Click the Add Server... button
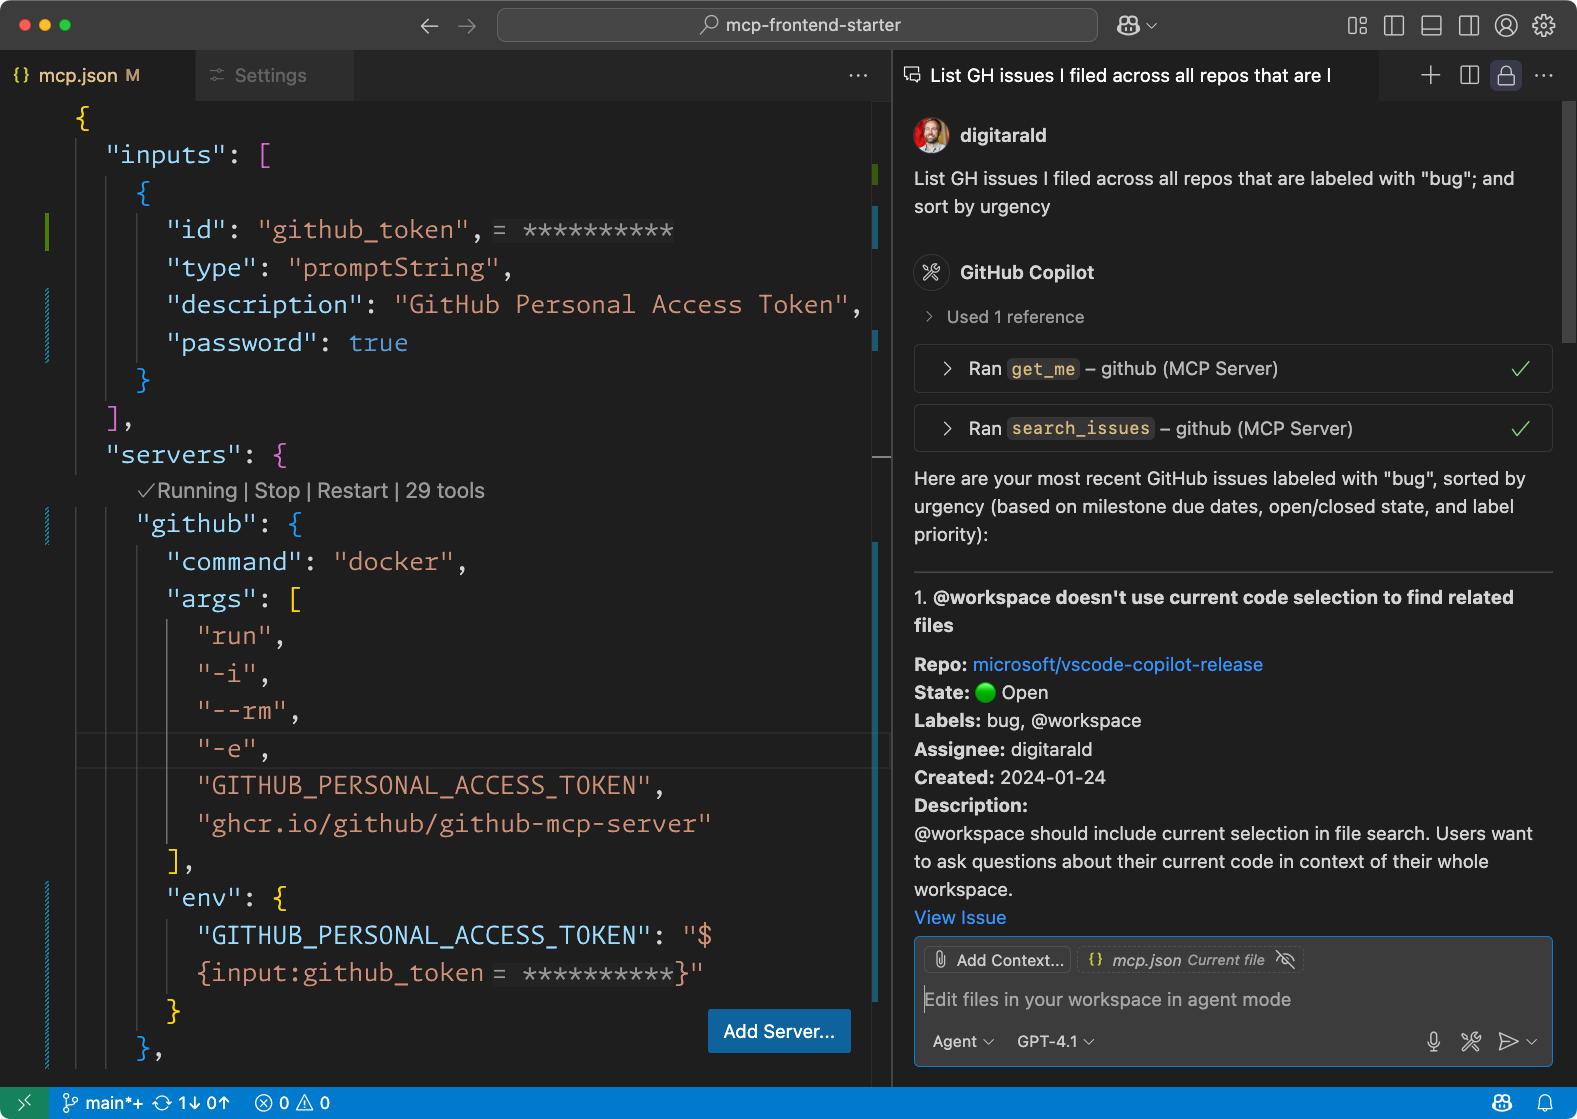 779,1031
